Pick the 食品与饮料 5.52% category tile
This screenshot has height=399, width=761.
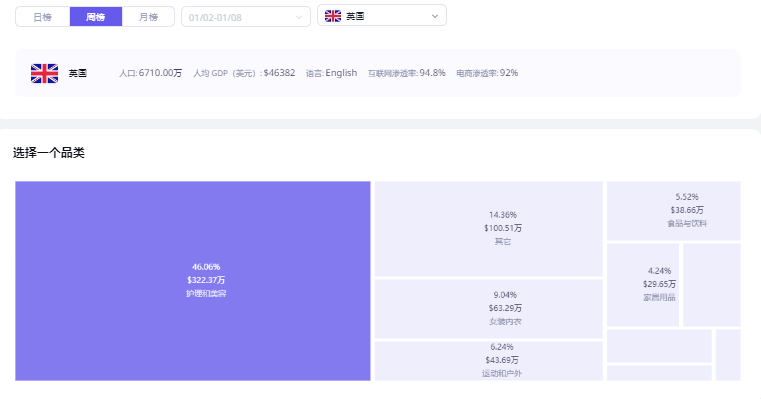point(674,211)
